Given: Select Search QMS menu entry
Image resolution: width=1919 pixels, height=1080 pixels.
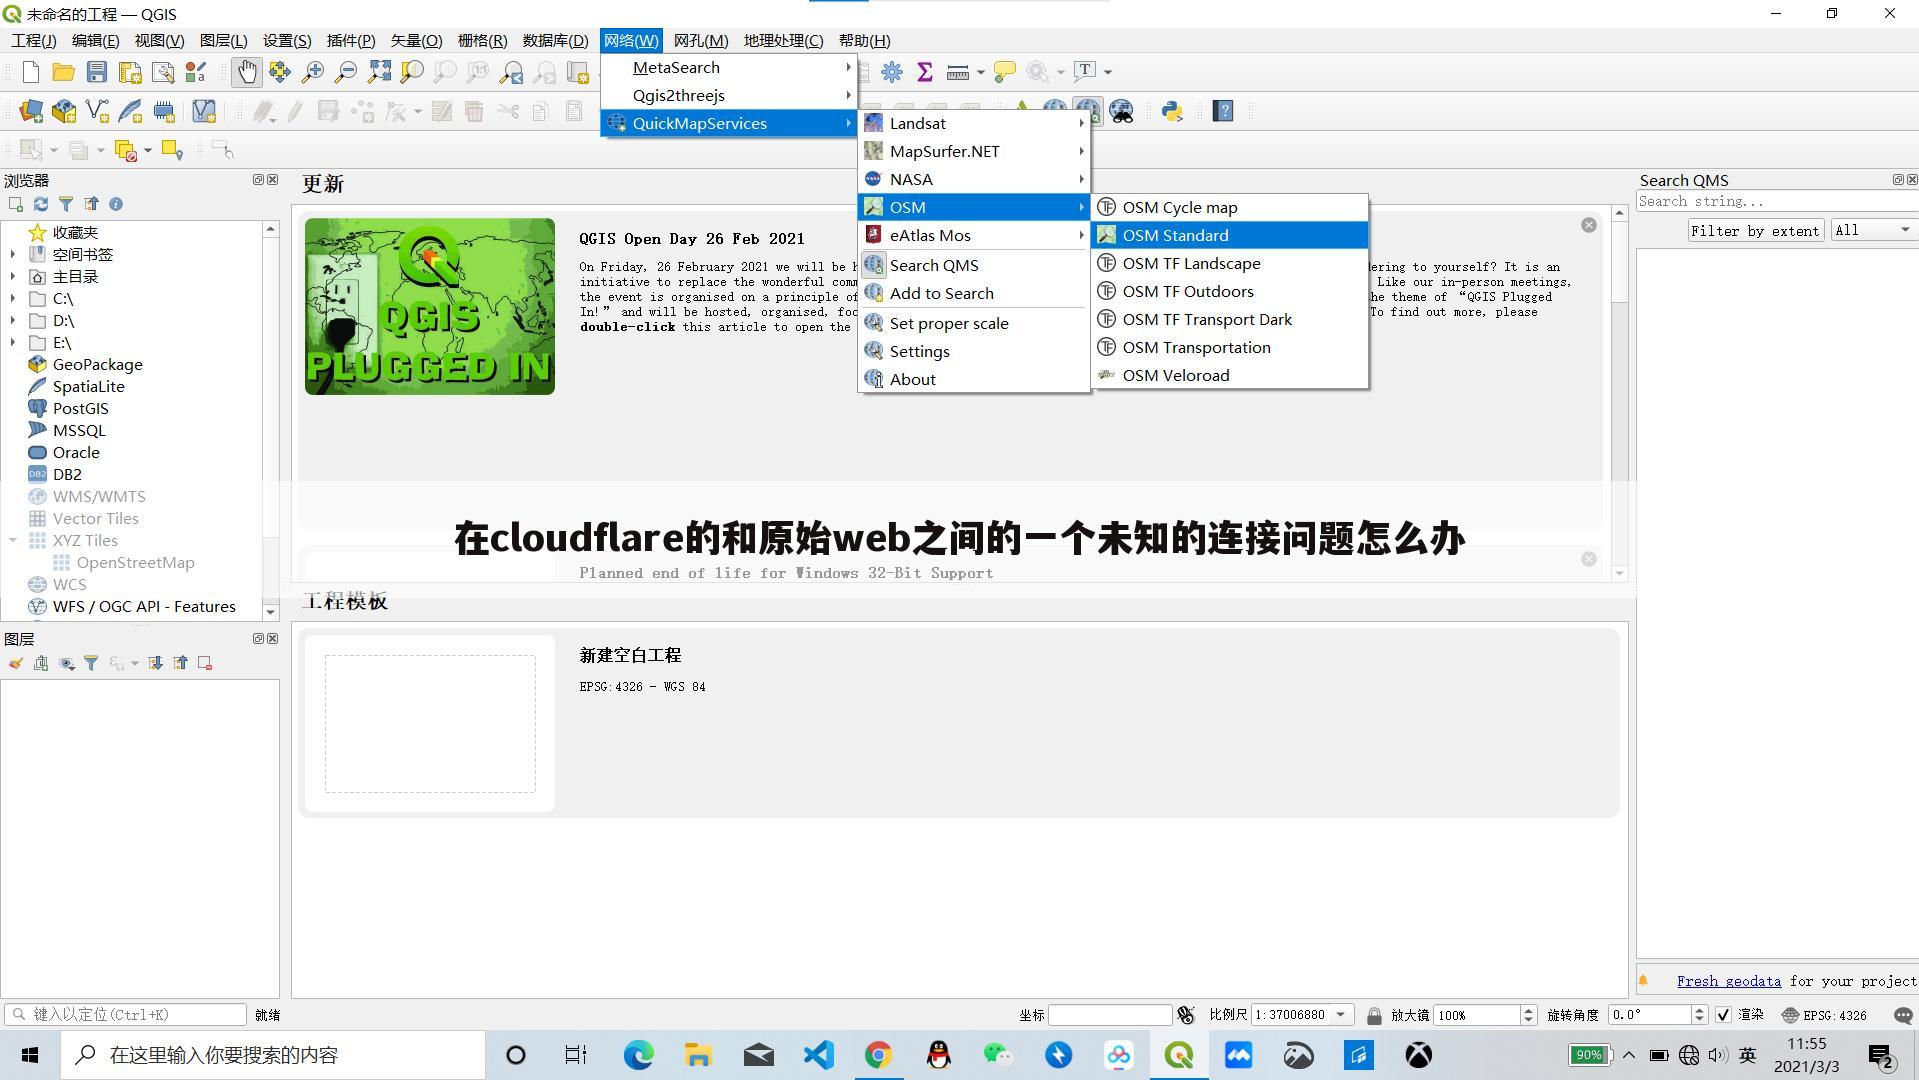Looking at the screenshot, I should tap(974, 265).
